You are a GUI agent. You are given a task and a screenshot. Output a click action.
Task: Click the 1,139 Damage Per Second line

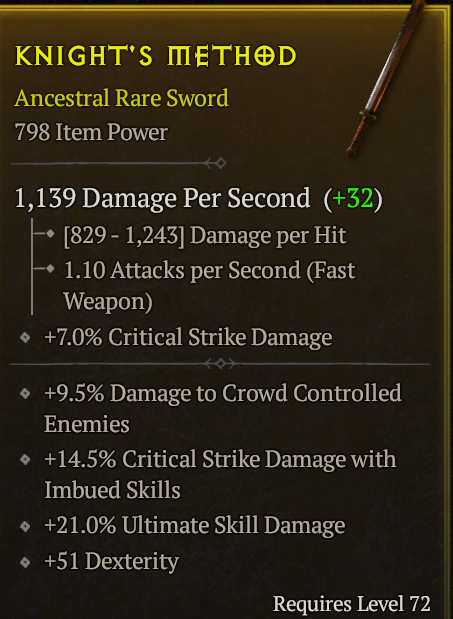(198, 198)
